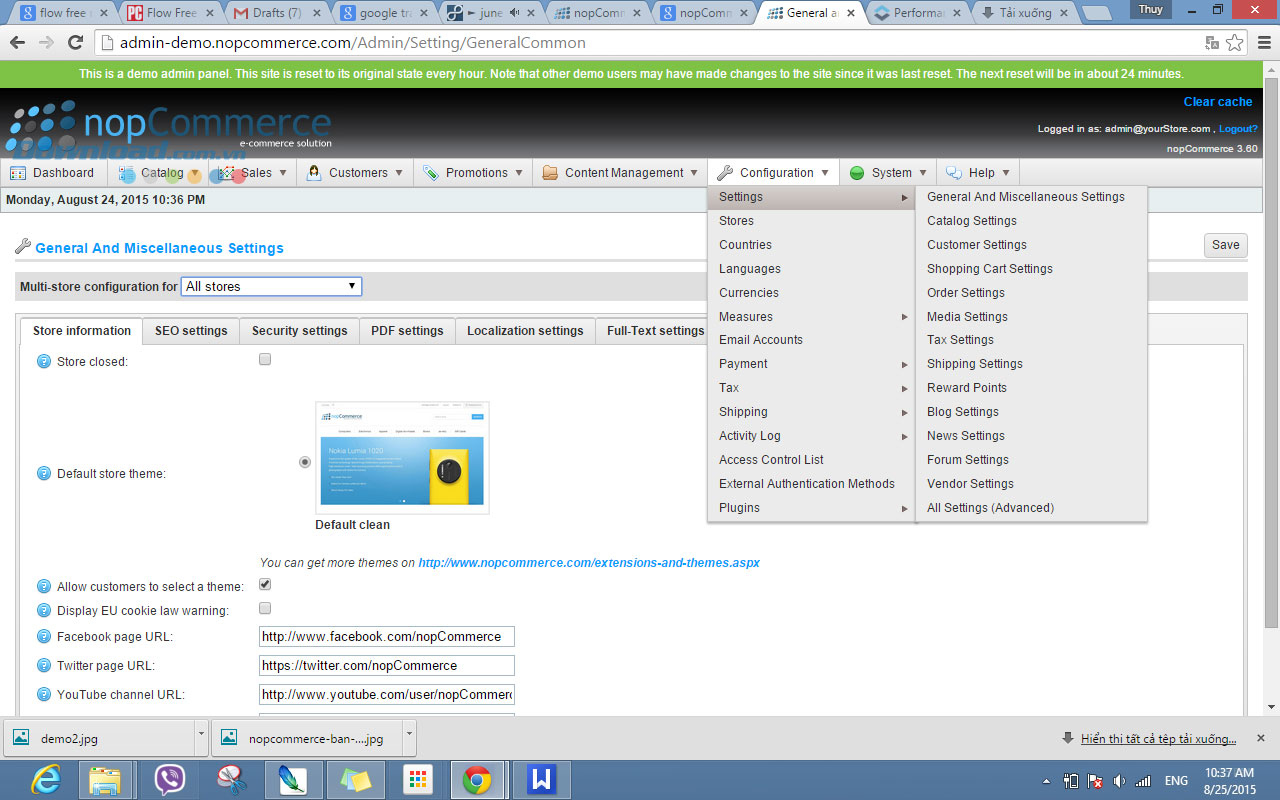Click the Configuration wrench icon

click(x=726, y=173)
